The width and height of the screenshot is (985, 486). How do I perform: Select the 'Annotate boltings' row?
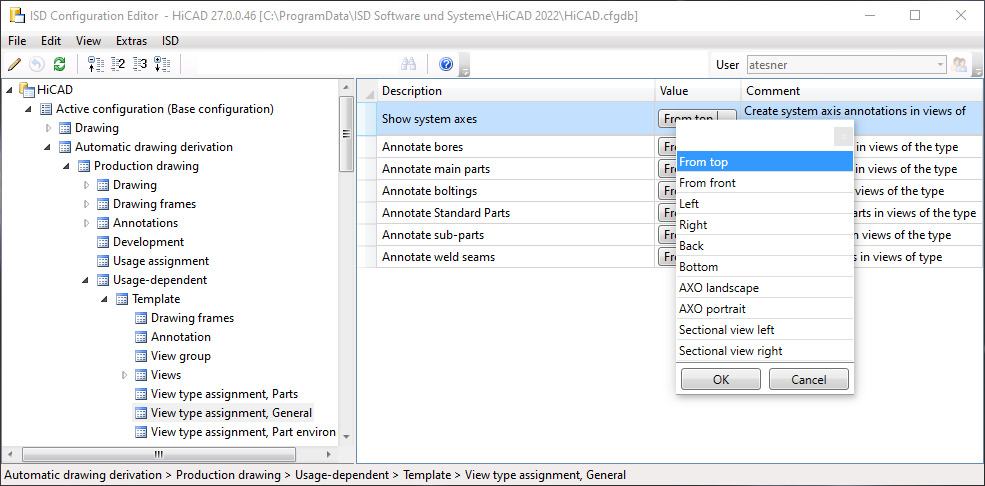[515, 191]
